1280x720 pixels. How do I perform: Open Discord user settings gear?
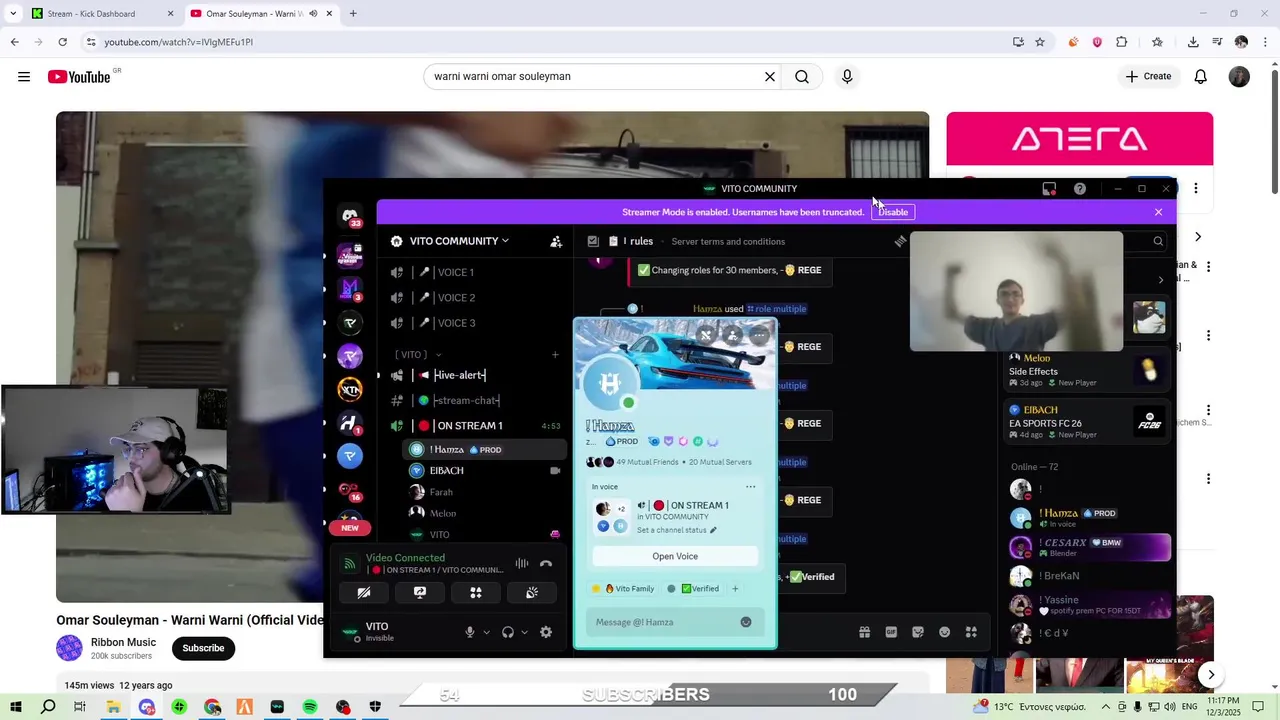546,632
